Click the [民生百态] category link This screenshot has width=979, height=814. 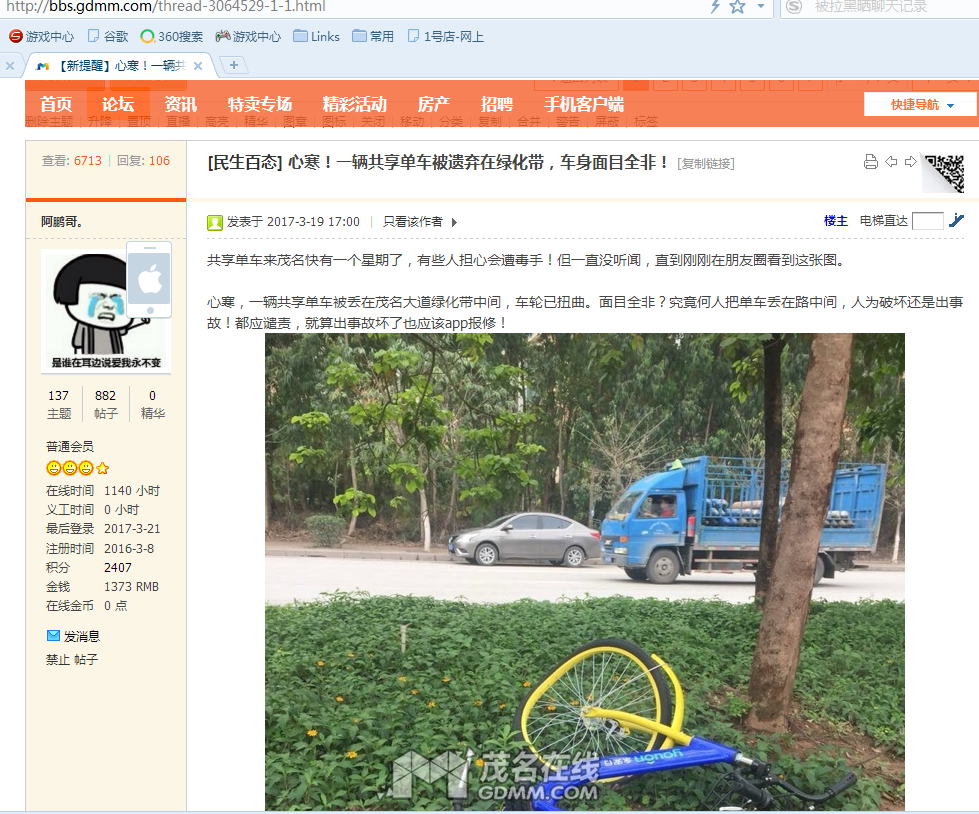[245, 163]
